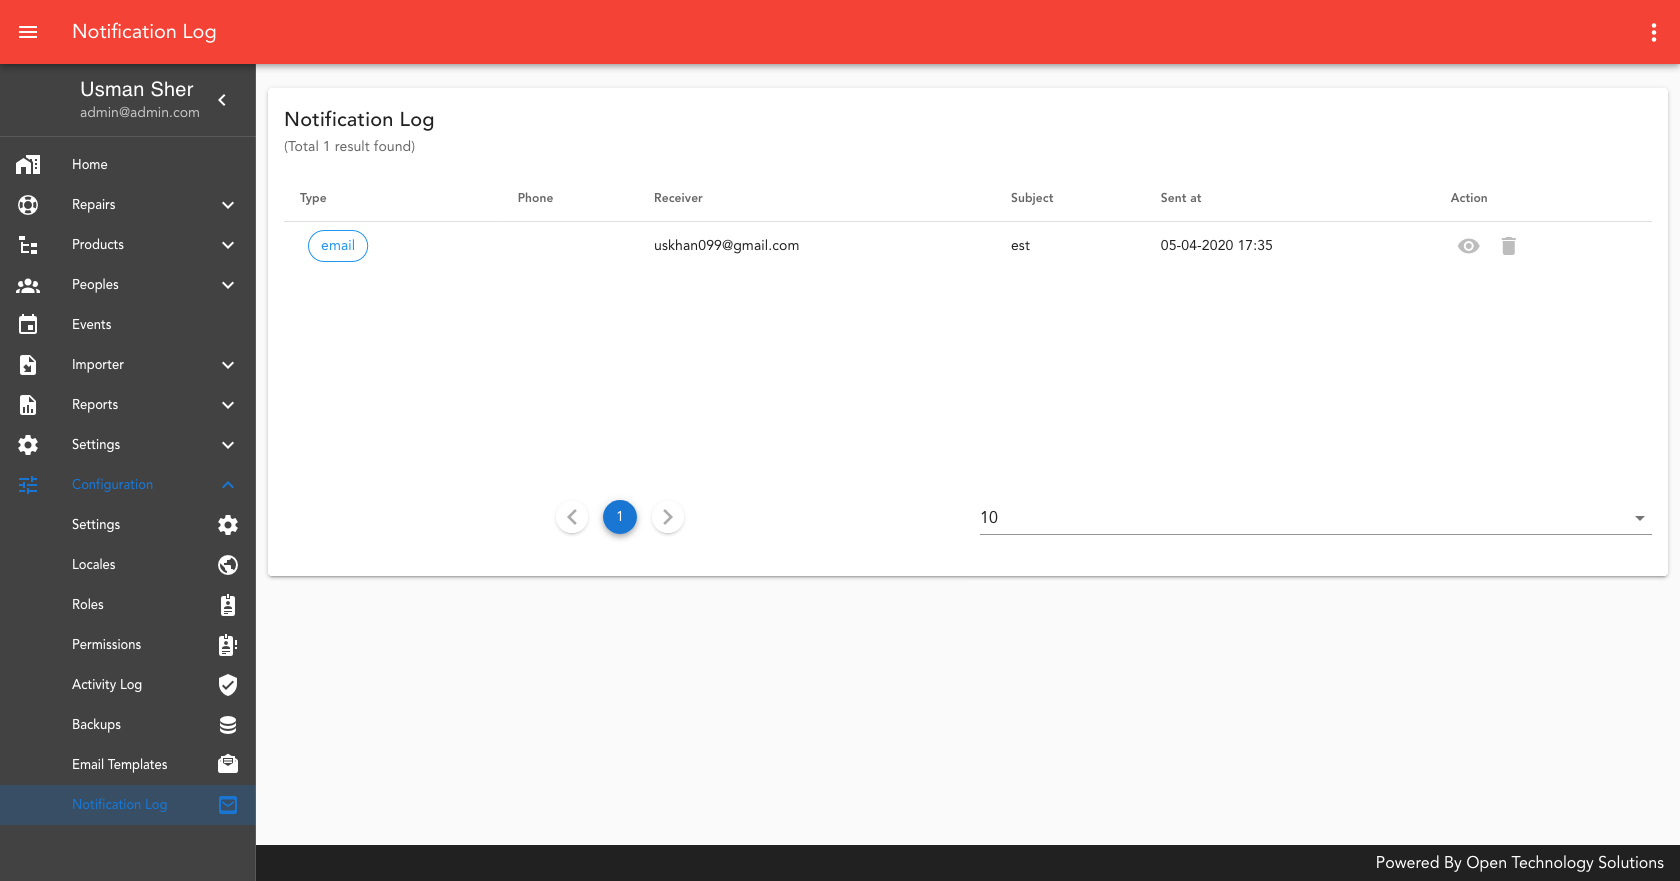
Task: Click the uskhan099@gmail.com receiver cell
Action: click(x=726, y=246)
